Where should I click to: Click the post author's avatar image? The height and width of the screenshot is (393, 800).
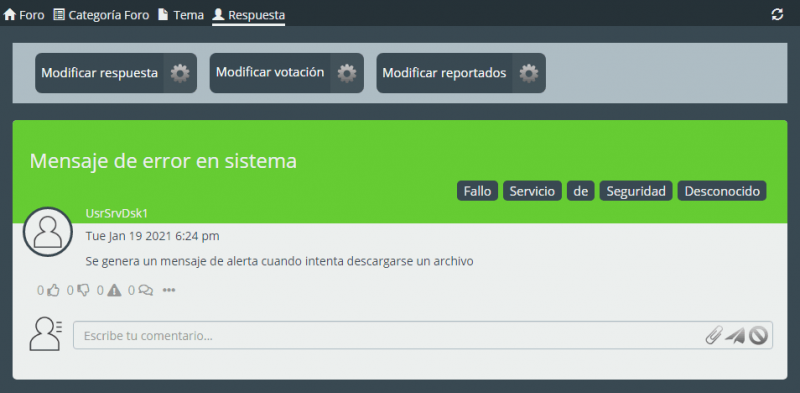pyautogui.click(x=47, y=232)
